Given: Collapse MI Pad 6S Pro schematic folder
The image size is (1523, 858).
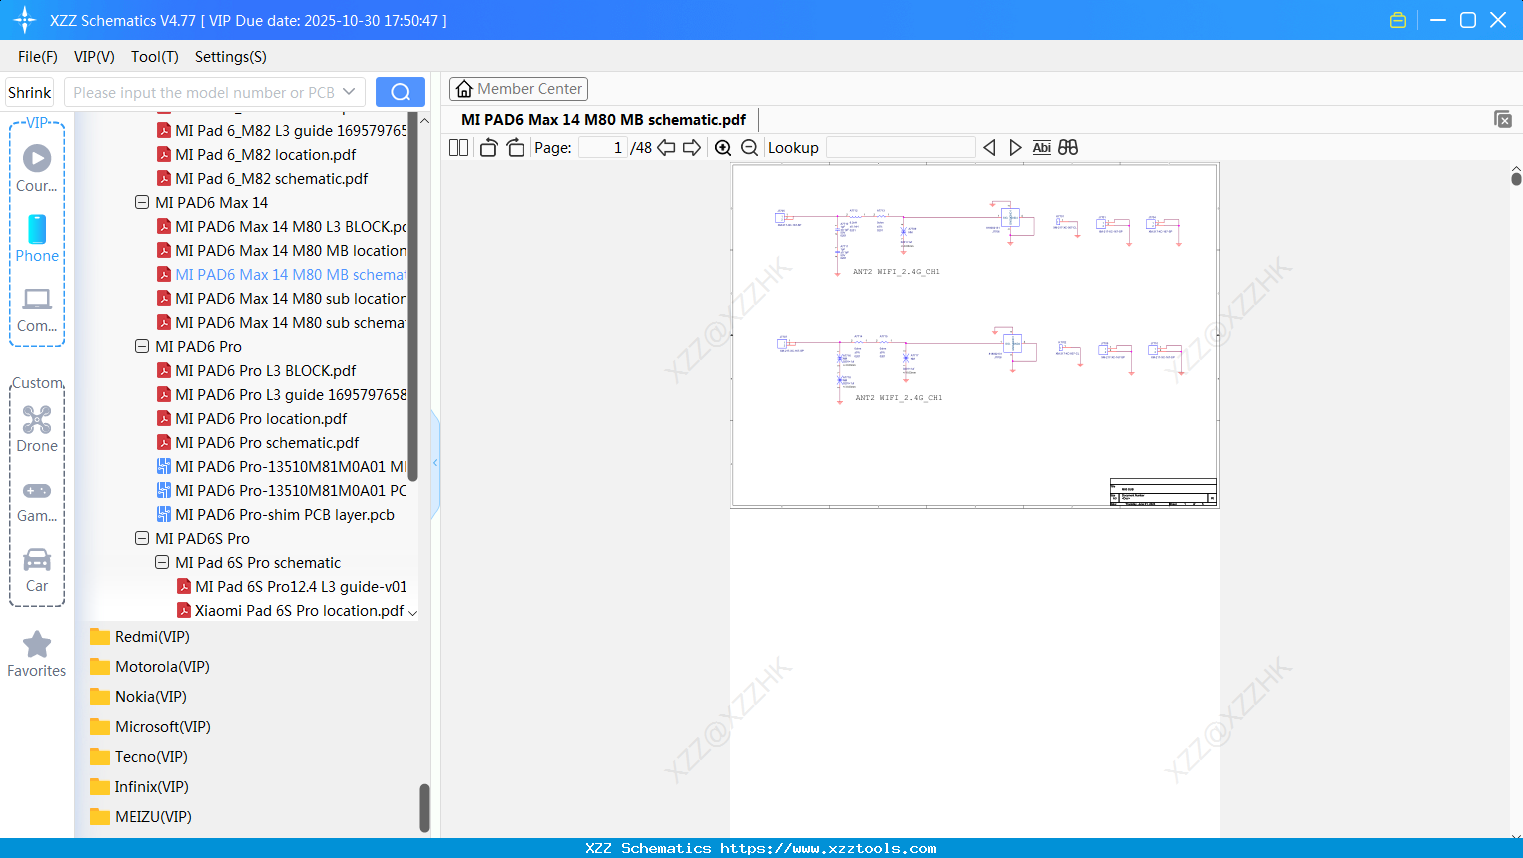Looking at the screenshot, I should coord(162,563).
